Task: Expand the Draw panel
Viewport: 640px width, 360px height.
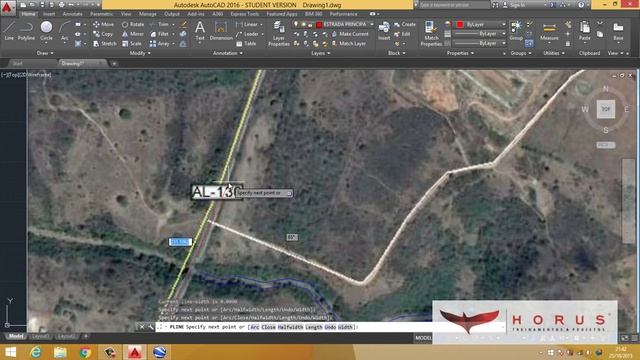Action: (x=45, y=53)
